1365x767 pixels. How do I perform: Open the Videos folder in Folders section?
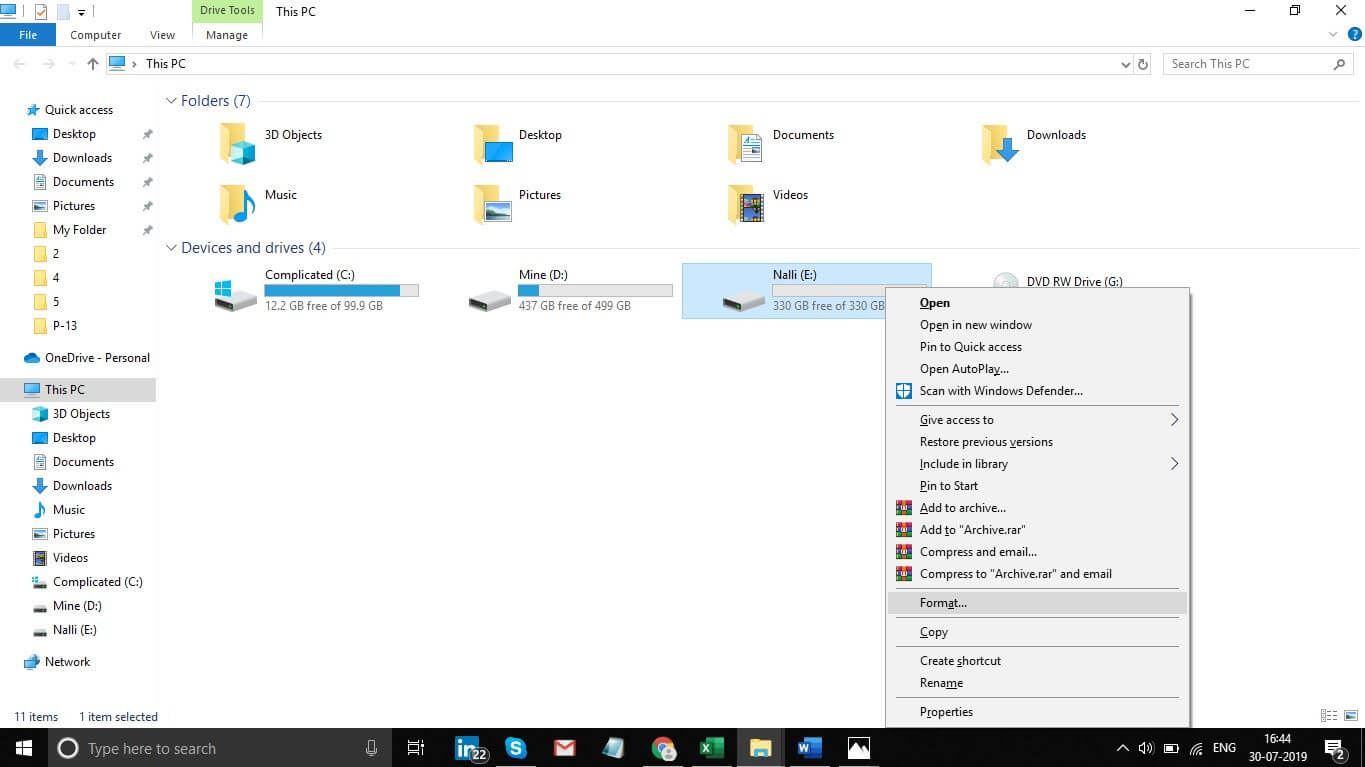click(747, 204)
